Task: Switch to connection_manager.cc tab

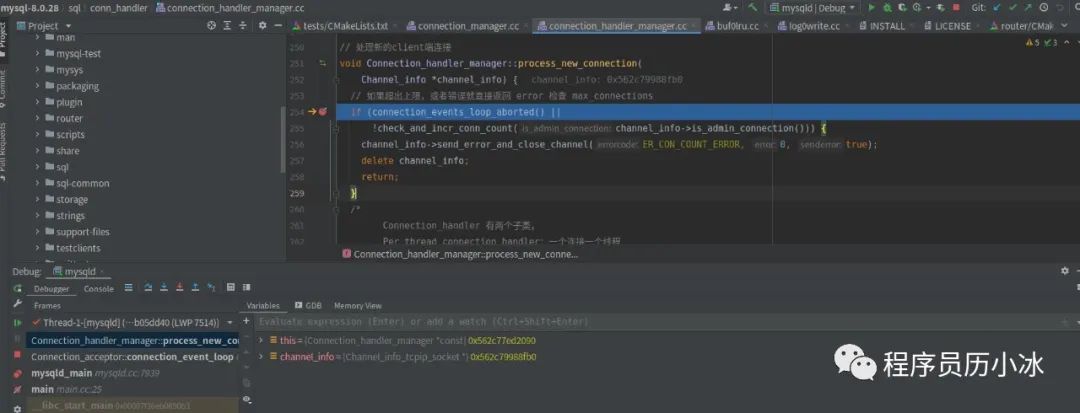Action: point(464,26)
